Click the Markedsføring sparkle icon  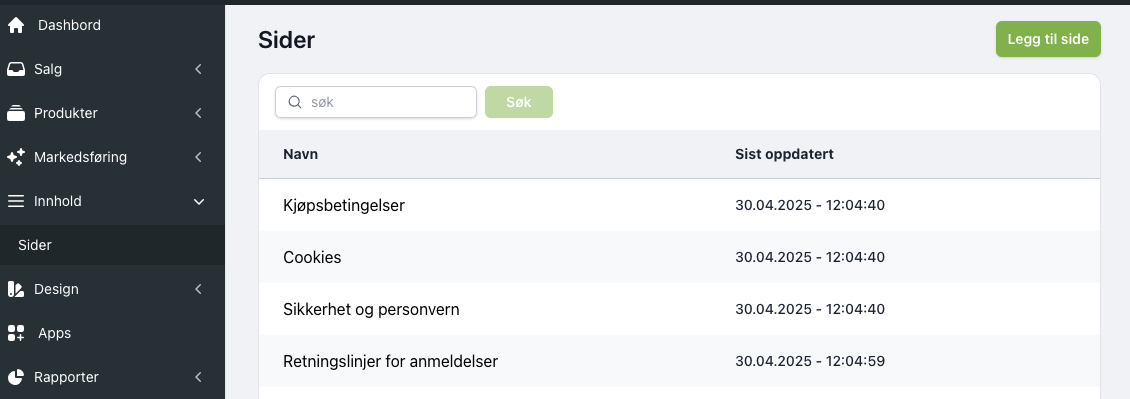[16, 157]
